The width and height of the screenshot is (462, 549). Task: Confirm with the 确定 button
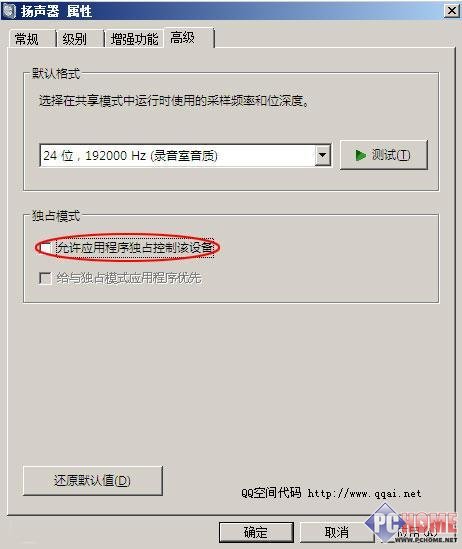point(256,532)
